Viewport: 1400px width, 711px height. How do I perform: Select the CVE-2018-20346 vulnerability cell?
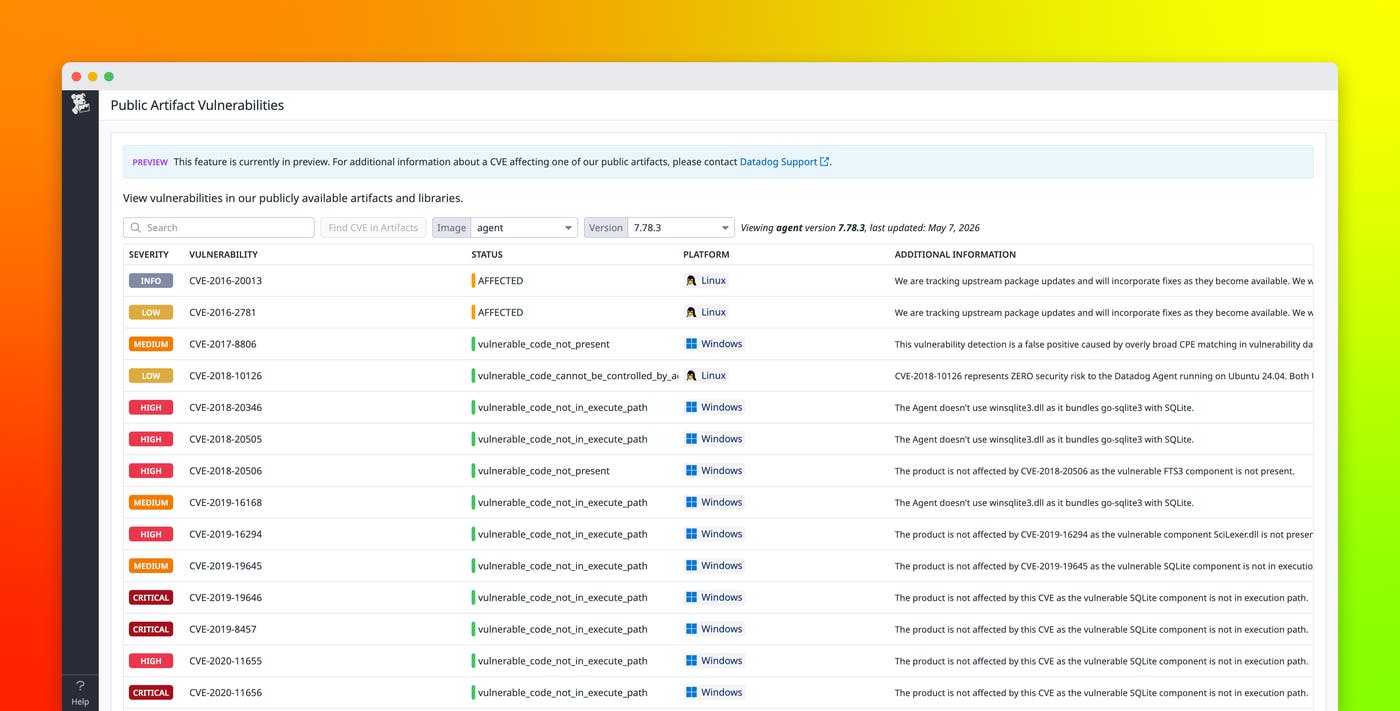[225, 408]
